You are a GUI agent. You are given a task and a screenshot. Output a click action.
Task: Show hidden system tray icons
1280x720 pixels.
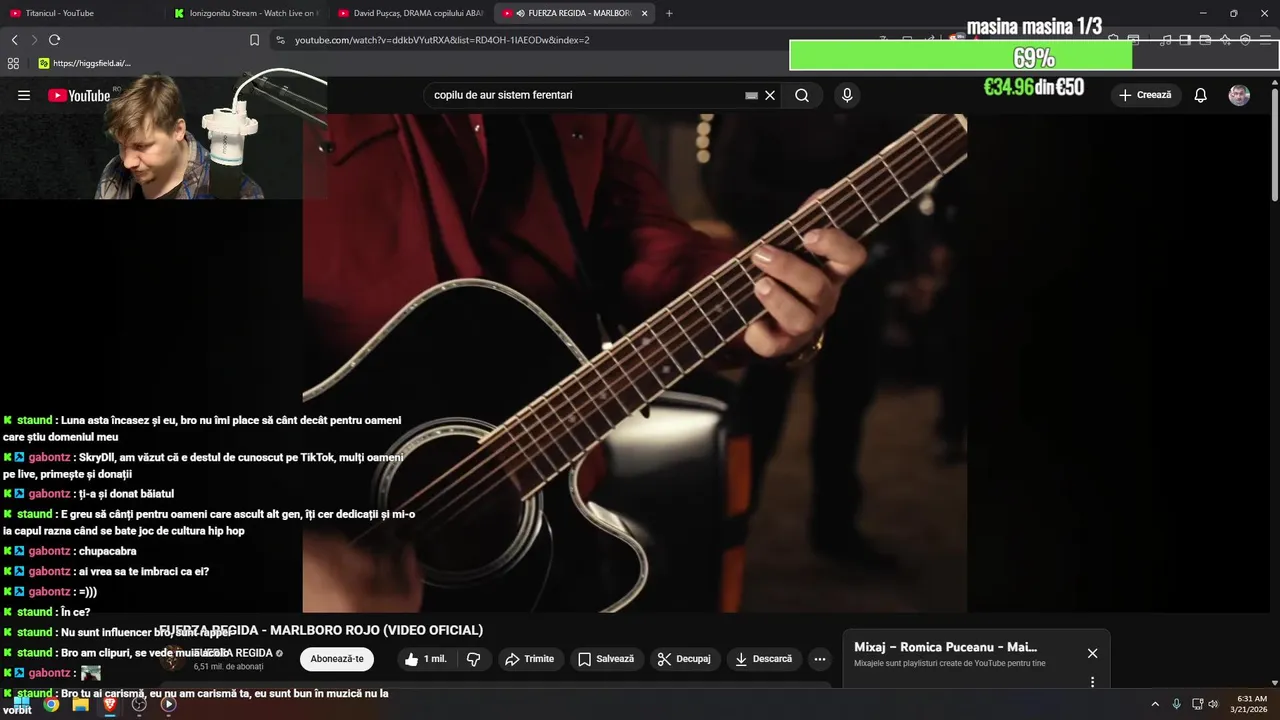(1155, 704)
